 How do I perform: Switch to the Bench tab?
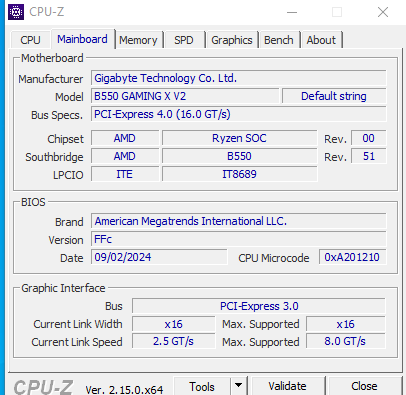pyautogui.click(x=279, y=40)
